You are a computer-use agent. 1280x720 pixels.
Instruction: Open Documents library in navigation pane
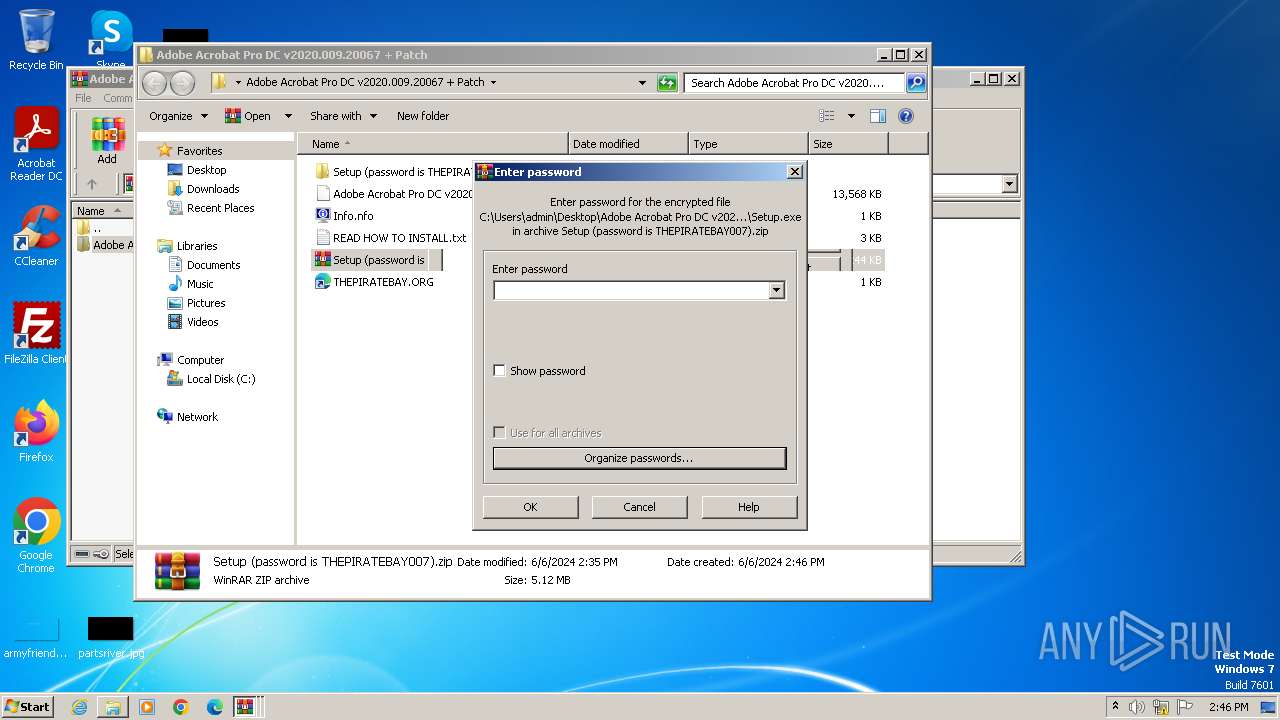213,265
